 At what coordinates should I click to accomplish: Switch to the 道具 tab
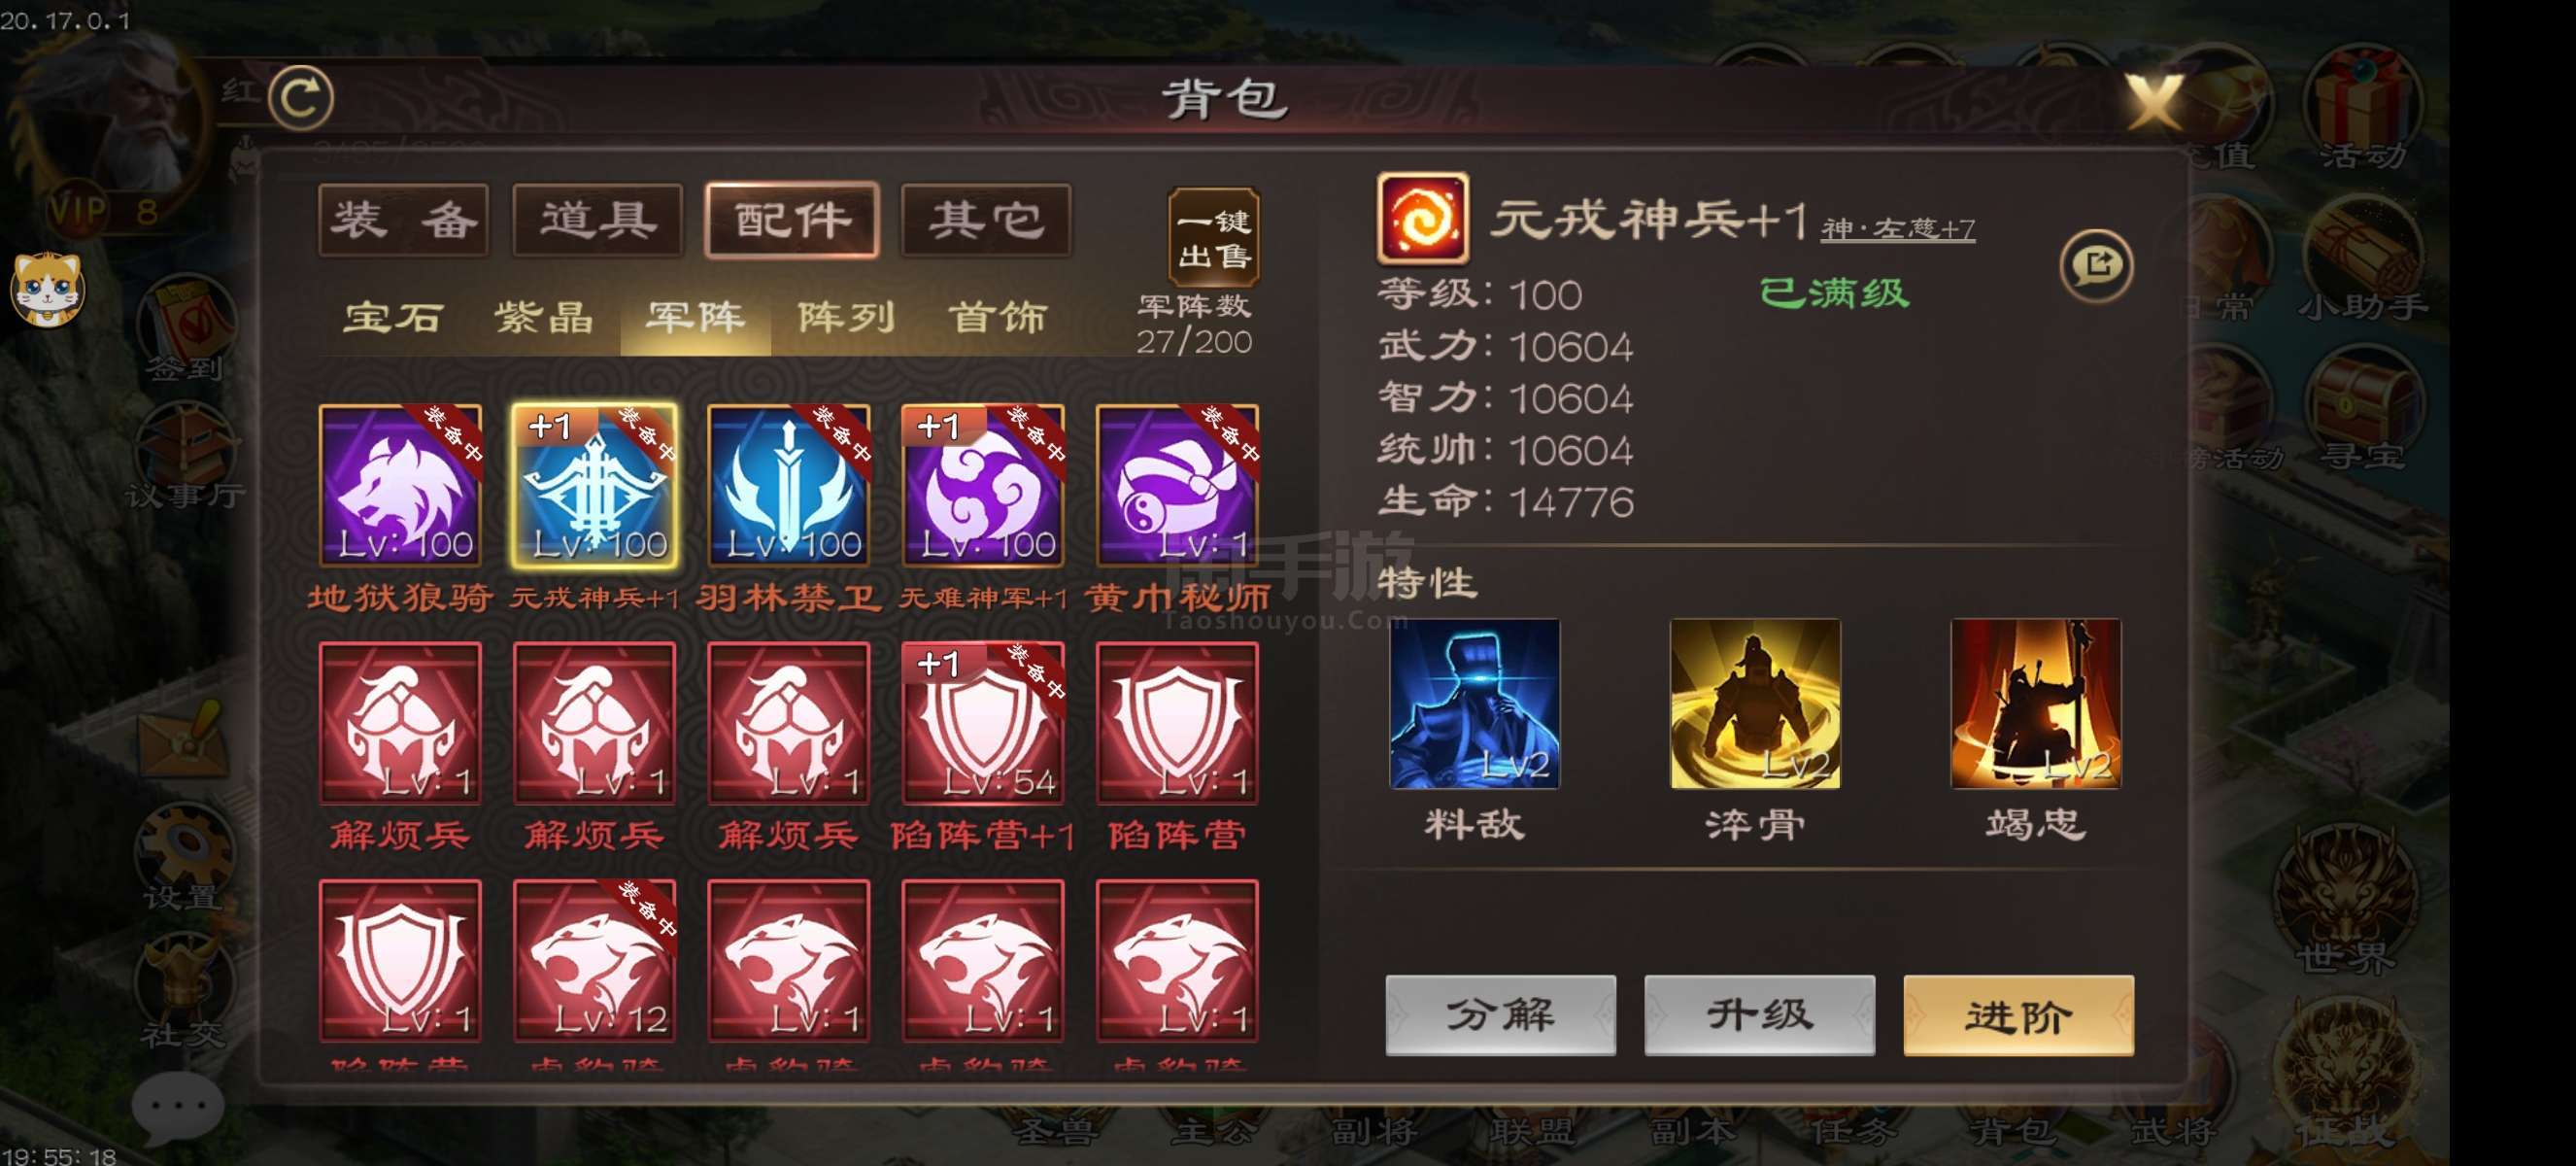598,220
